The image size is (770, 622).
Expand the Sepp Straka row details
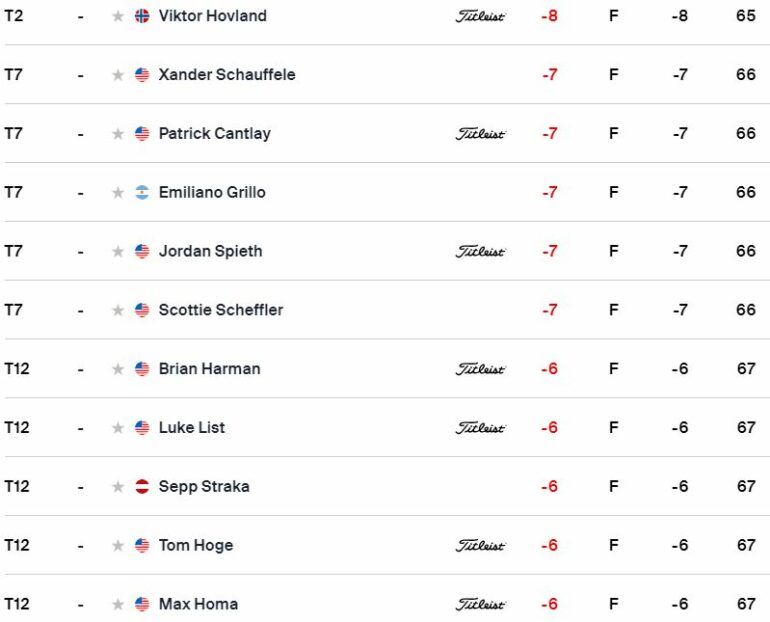point(385,487)
